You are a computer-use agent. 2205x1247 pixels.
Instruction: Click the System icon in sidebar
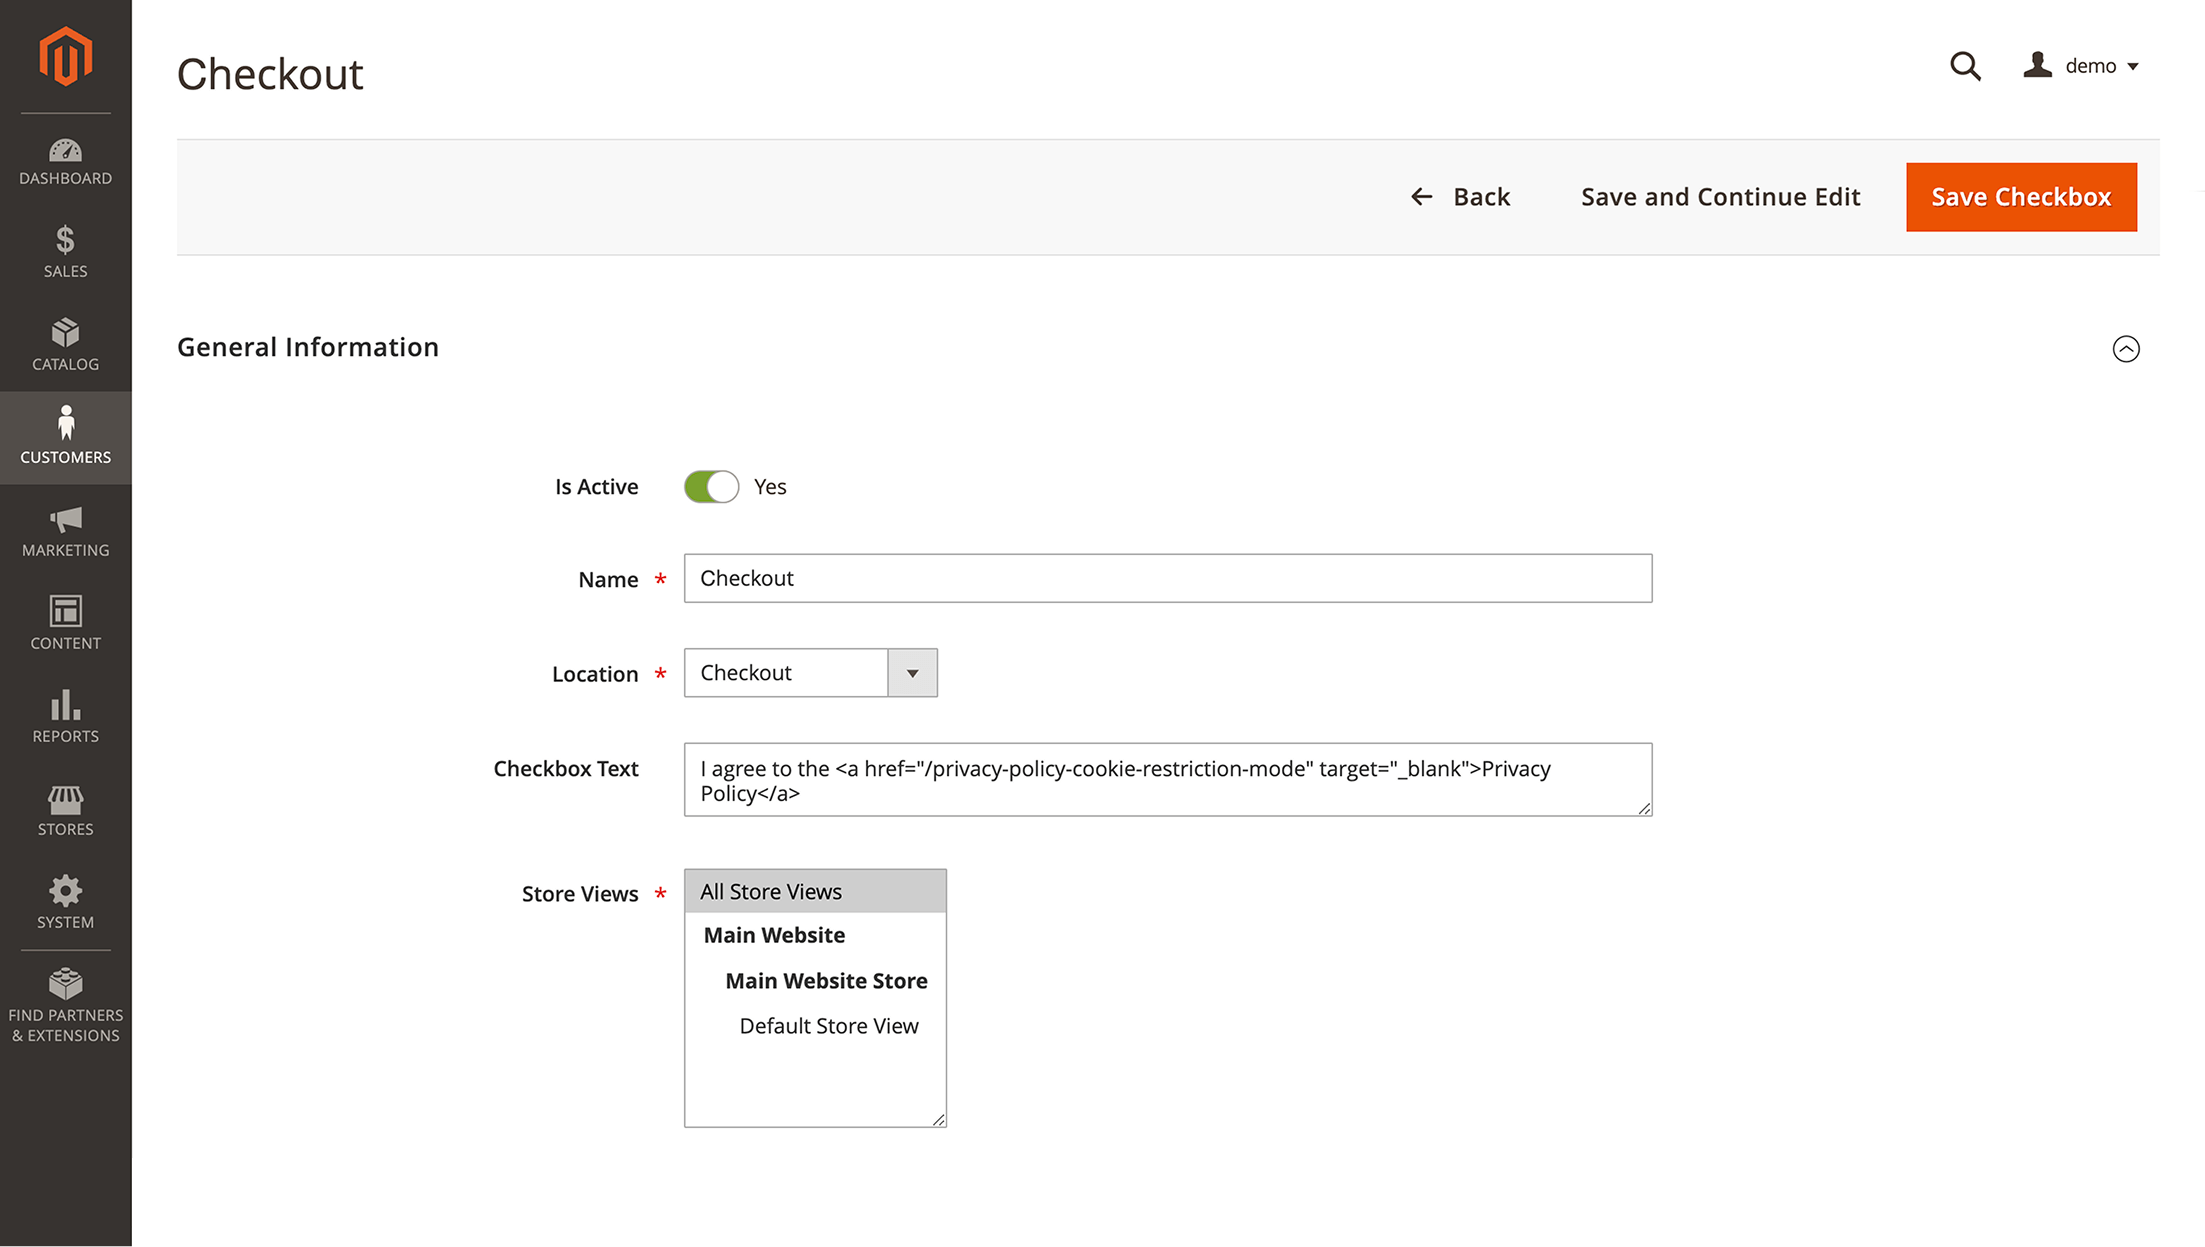(x=64, y=894)
